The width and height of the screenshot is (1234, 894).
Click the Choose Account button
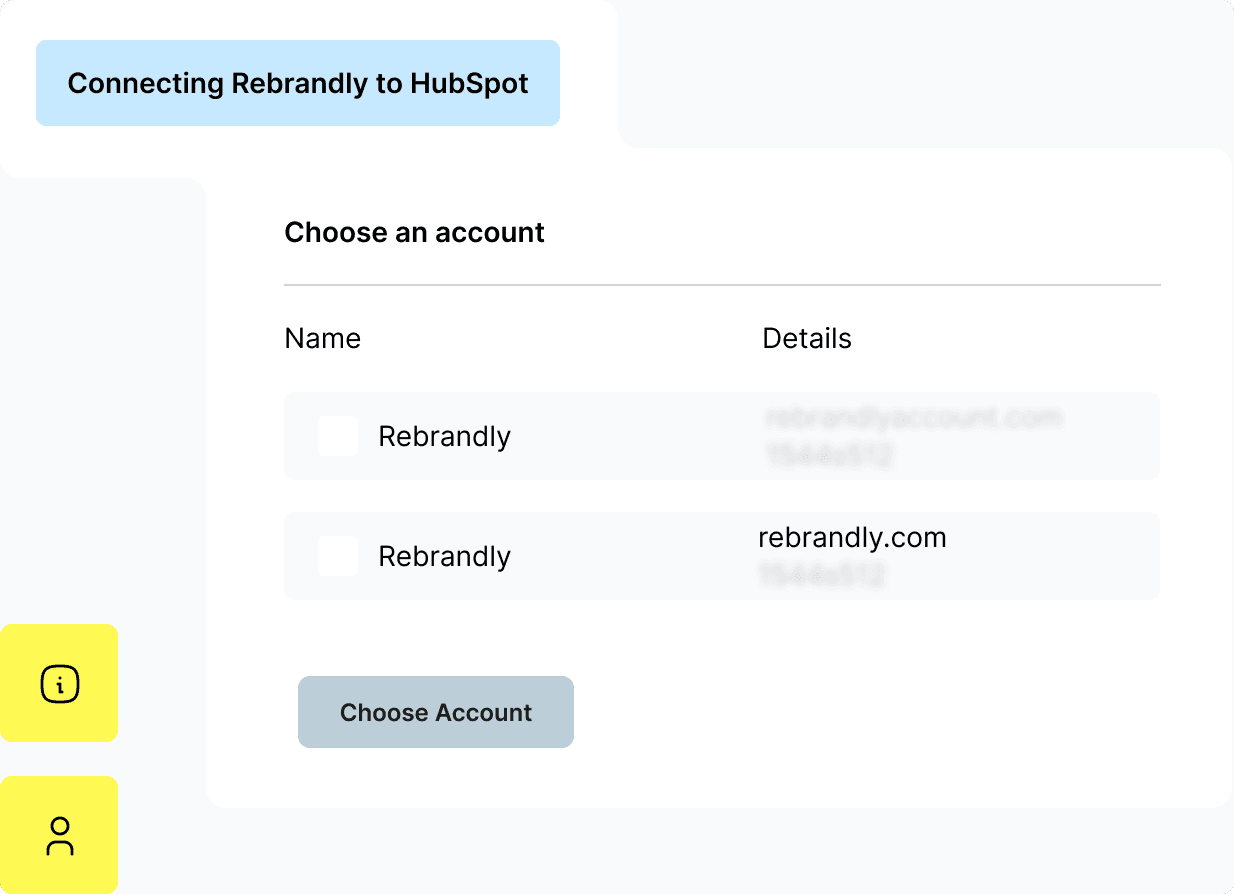[435, 712]
